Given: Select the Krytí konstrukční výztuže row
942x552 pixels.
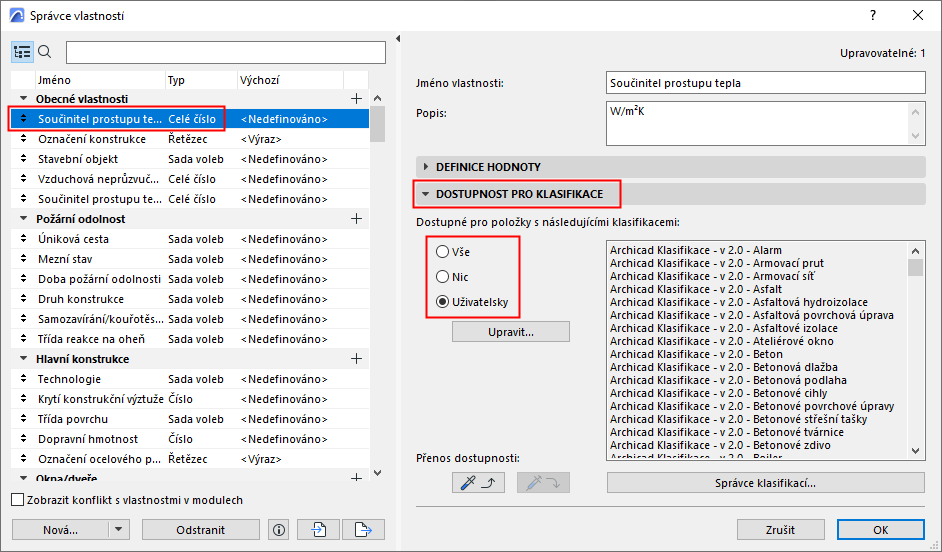Looking at the screenshot, I should 190,399.
